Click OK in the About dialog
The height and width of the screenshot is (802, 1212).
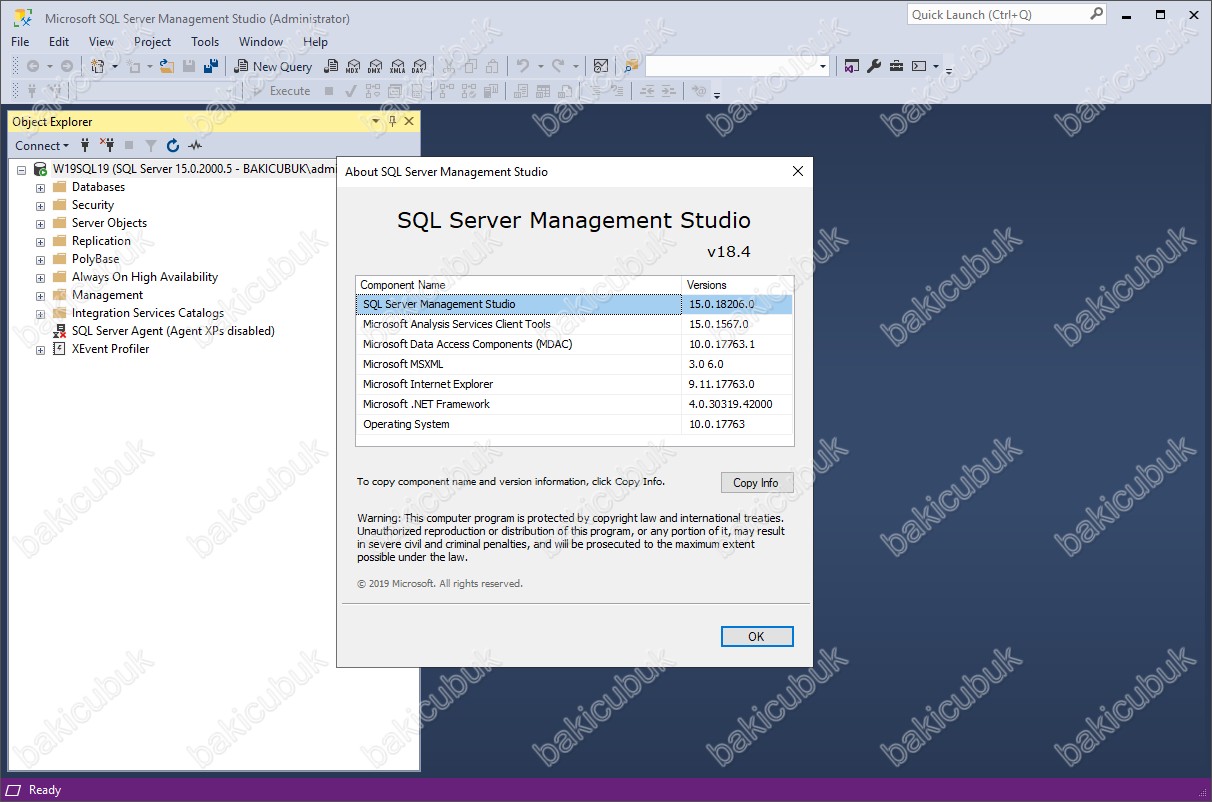tap(756, 636)
